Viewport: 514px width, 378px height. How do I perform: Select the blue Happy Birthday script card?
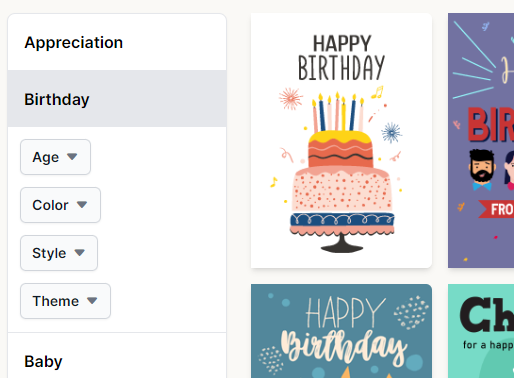coord(341,331)
